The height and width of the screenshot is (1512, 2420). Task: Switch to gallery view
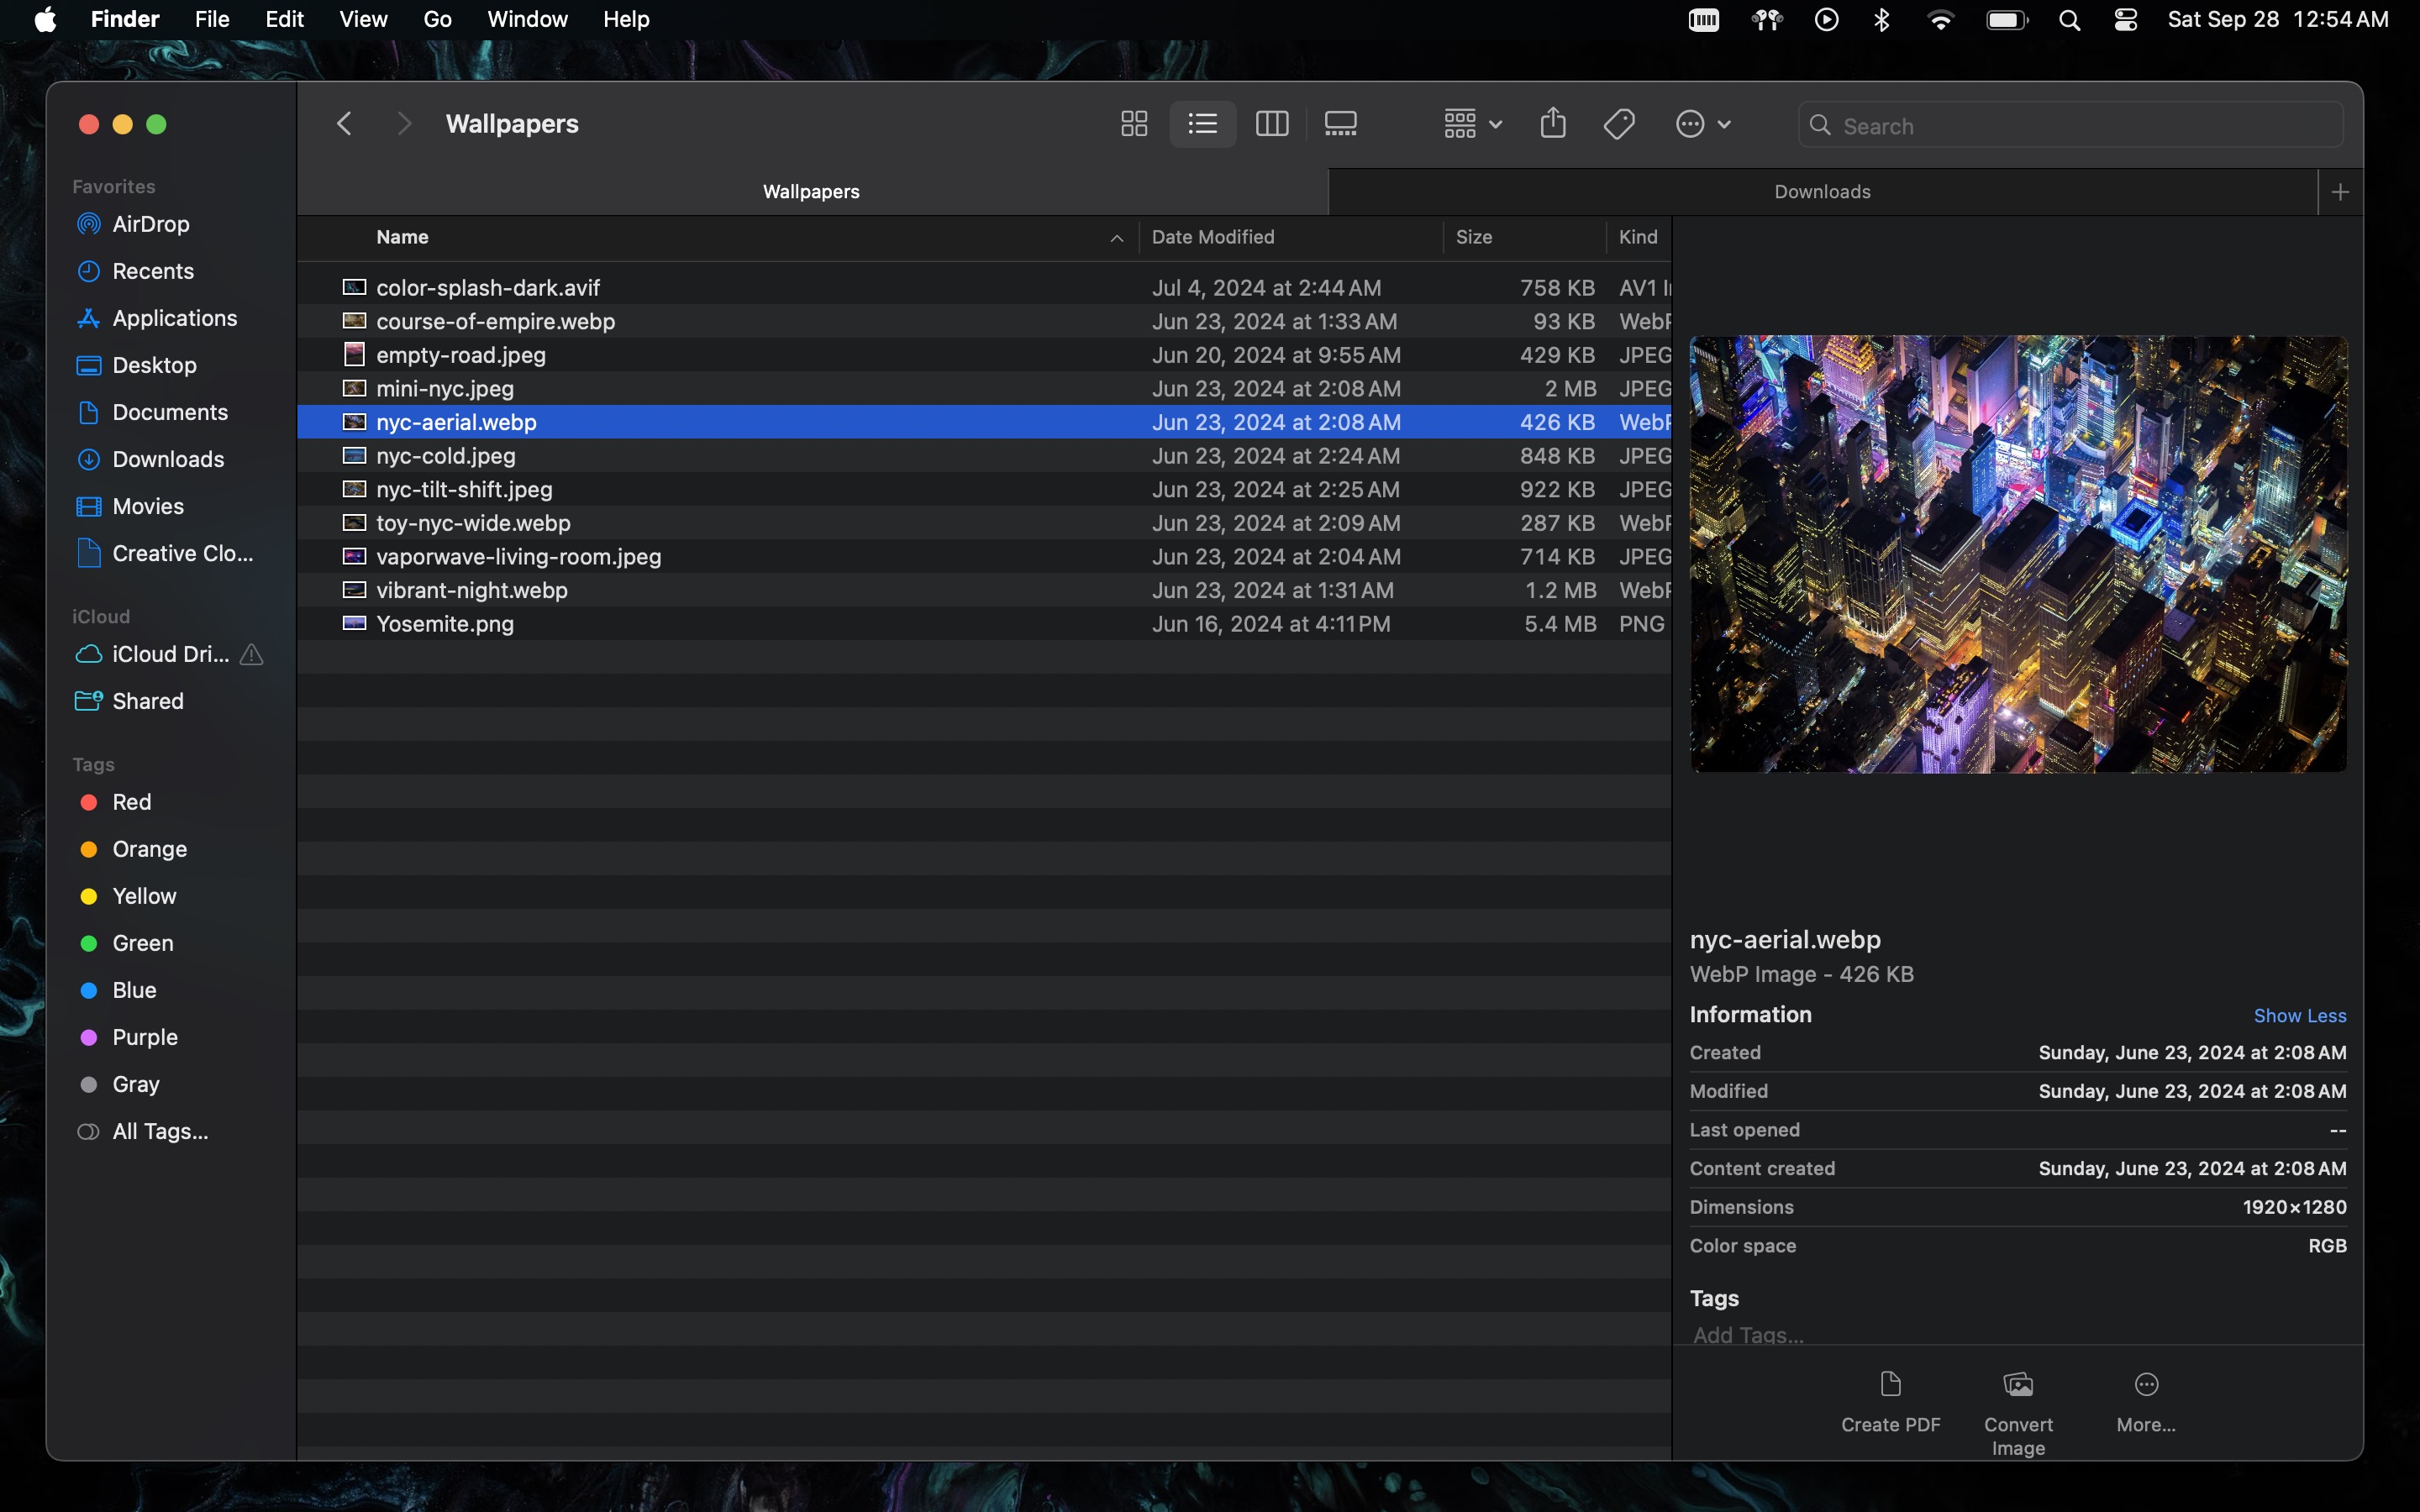tap(1340, 124)
